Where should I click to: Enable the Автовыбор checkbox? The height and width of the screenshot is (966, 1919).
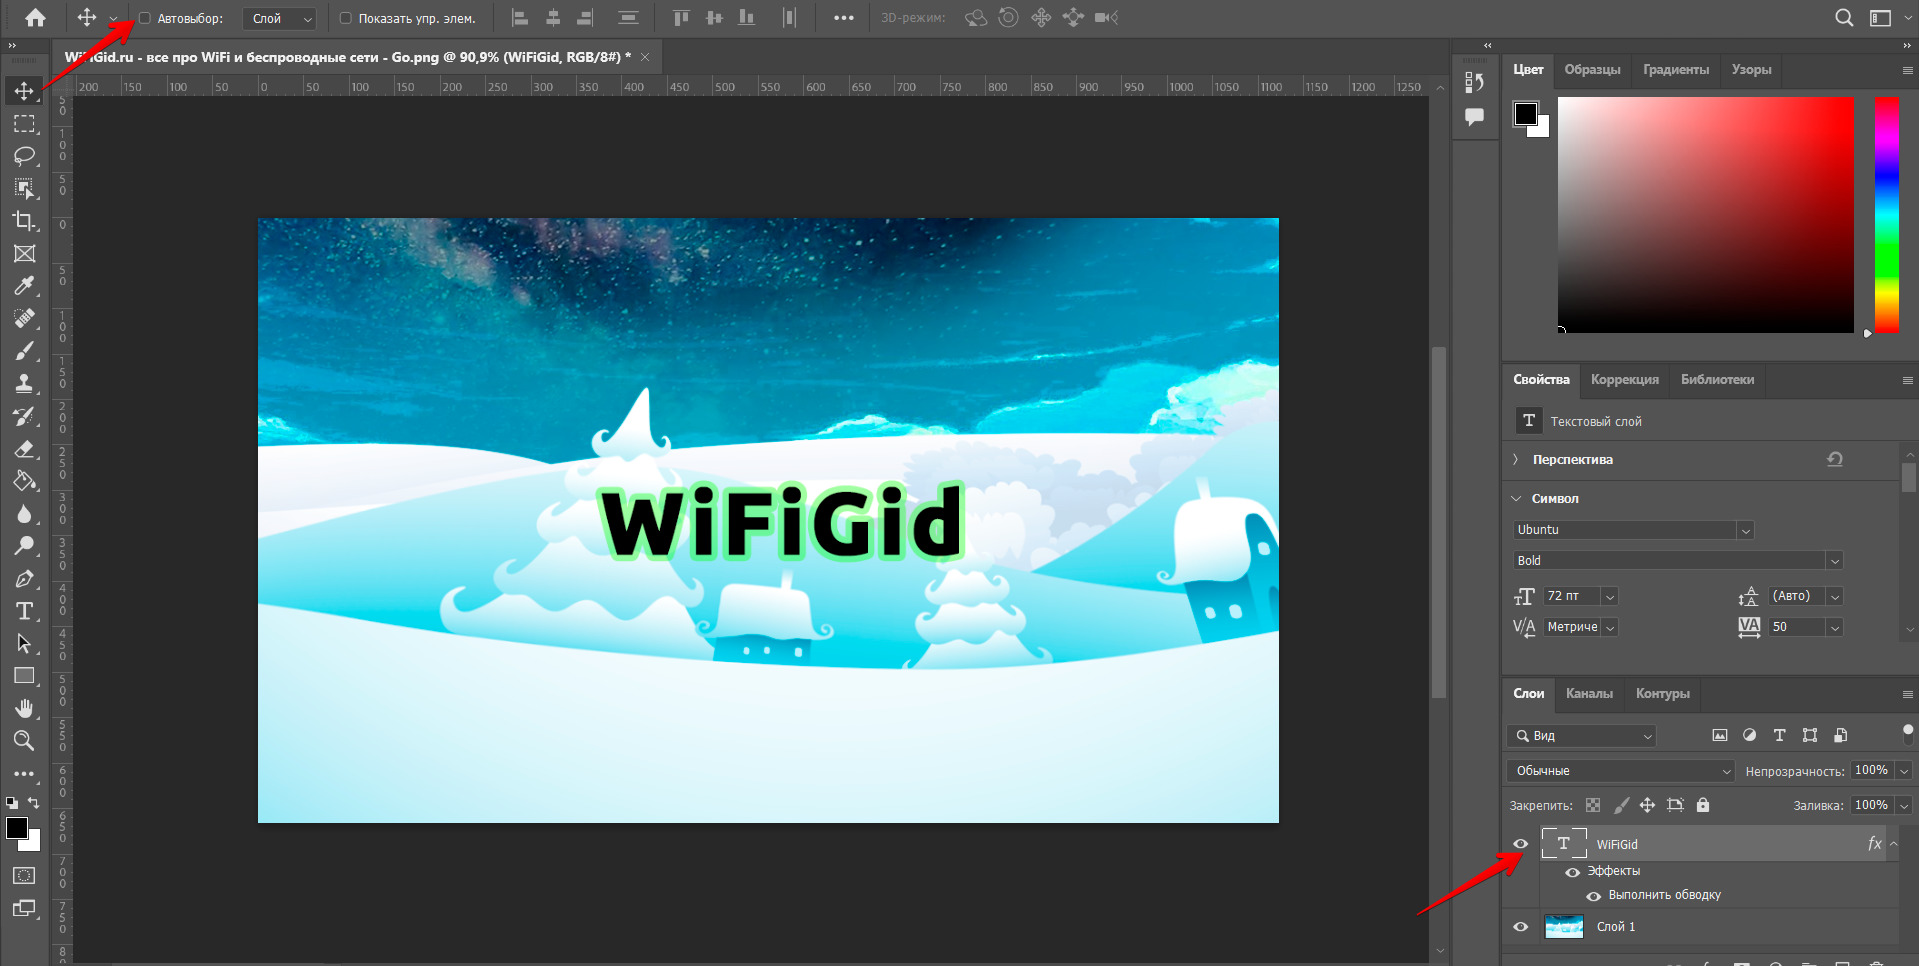coord(145,18)
